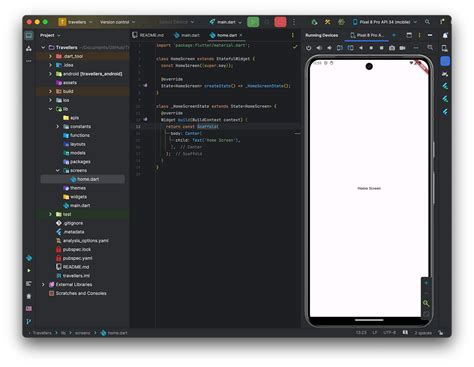This screenshot has height=367, width=474.
Task: Collapse the lib folder
Action: point(50,109)
